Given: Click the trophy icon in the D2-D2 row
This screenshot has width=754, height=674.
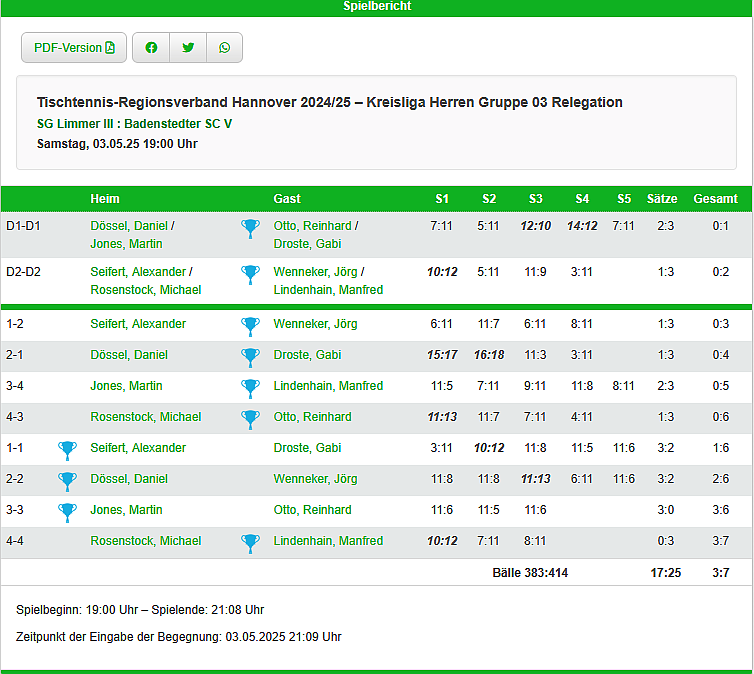Looking at the screenshot, I should pos(250,274).
